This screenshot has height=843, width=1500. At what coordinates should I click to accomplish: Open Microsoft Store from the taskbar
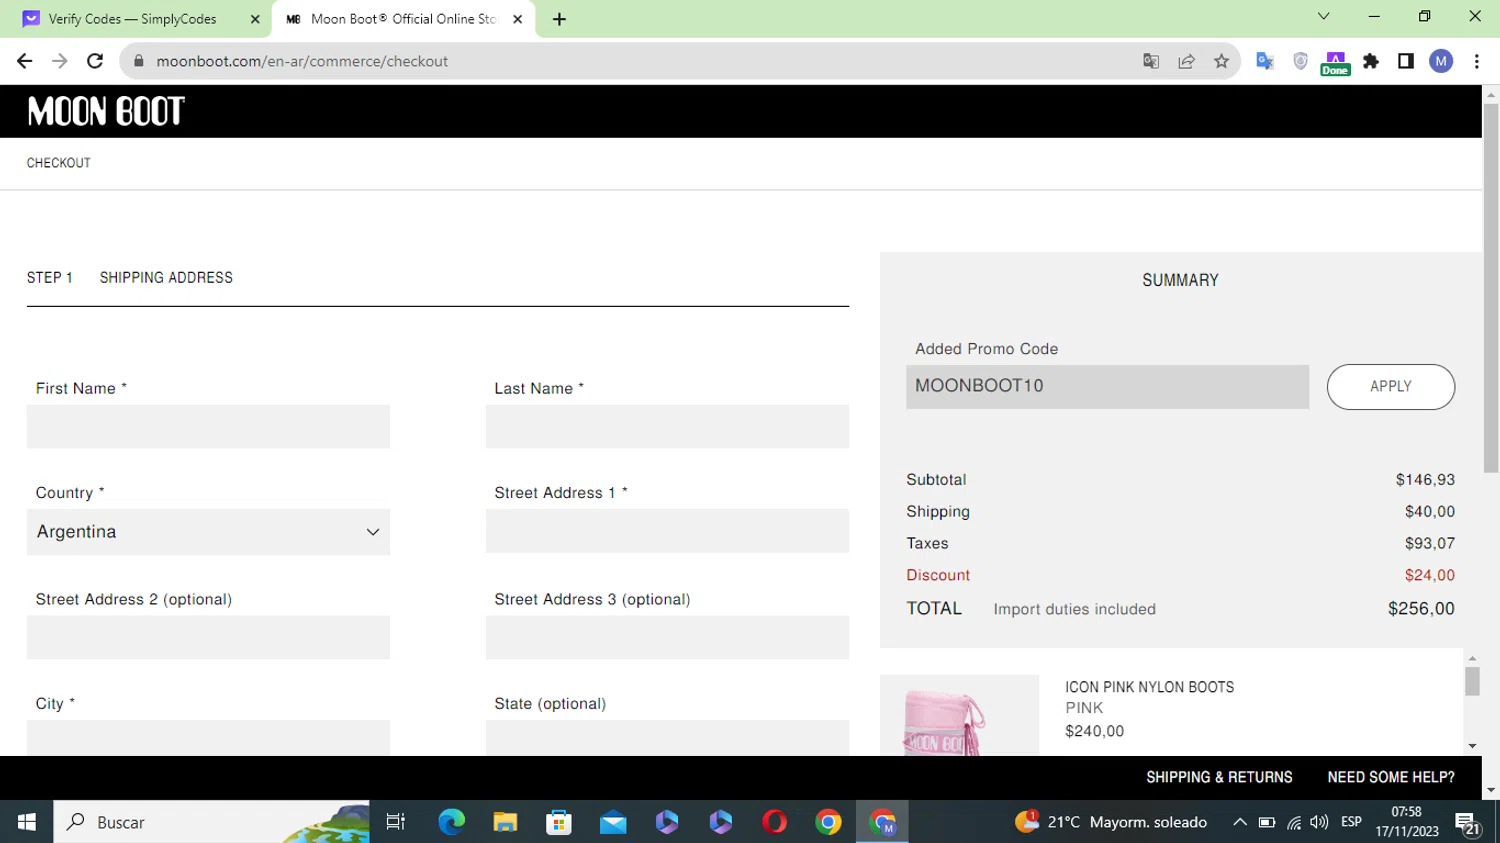559,822
